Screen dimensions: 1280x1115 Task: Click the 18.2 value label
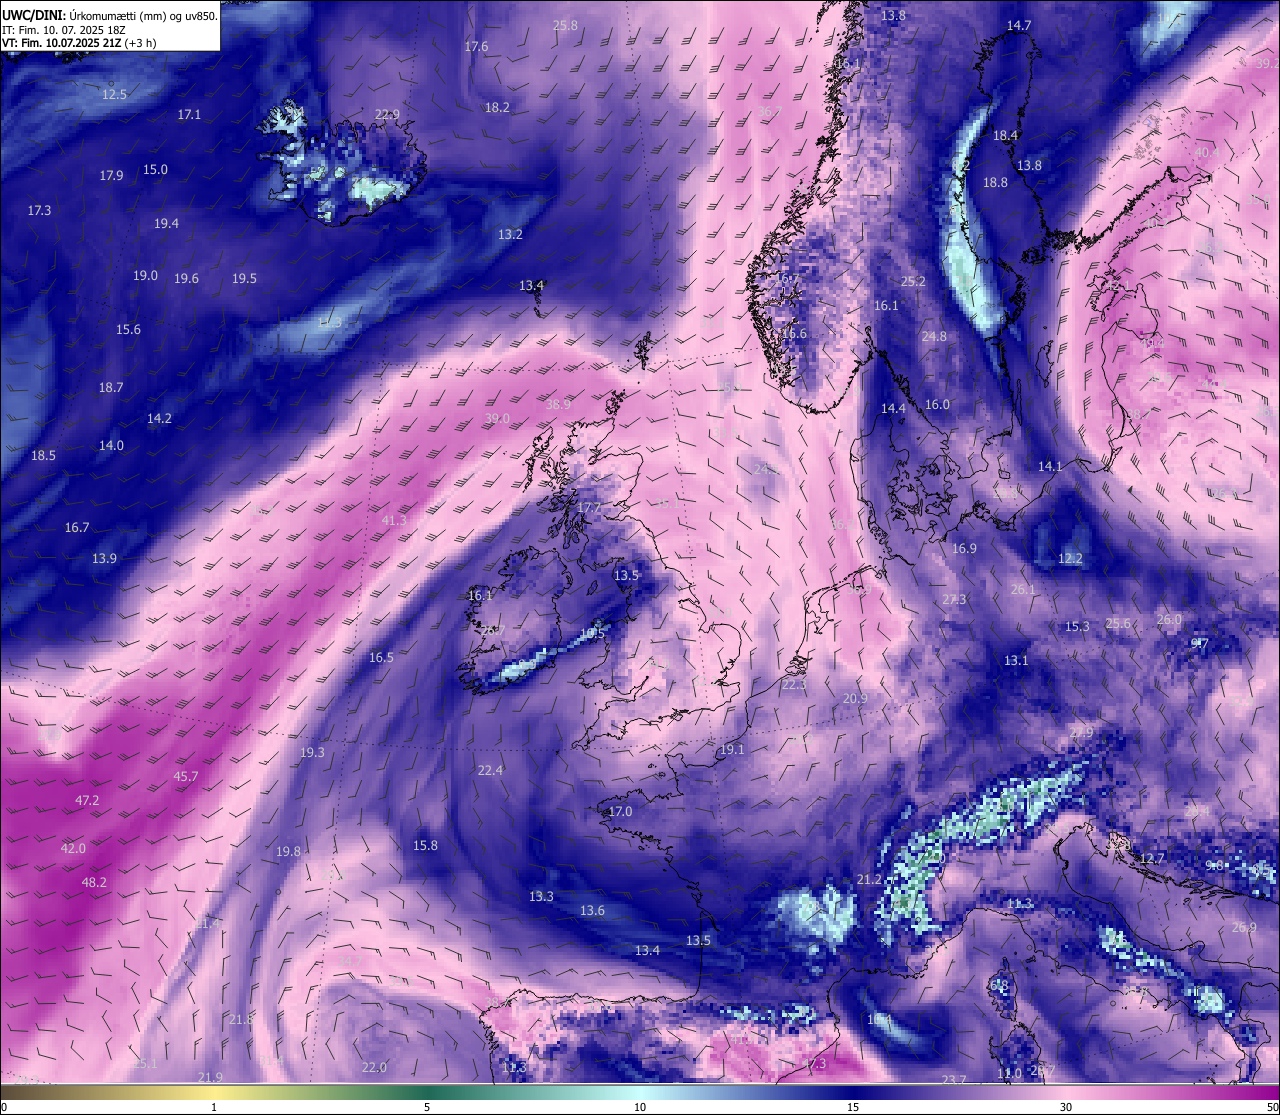497,107
